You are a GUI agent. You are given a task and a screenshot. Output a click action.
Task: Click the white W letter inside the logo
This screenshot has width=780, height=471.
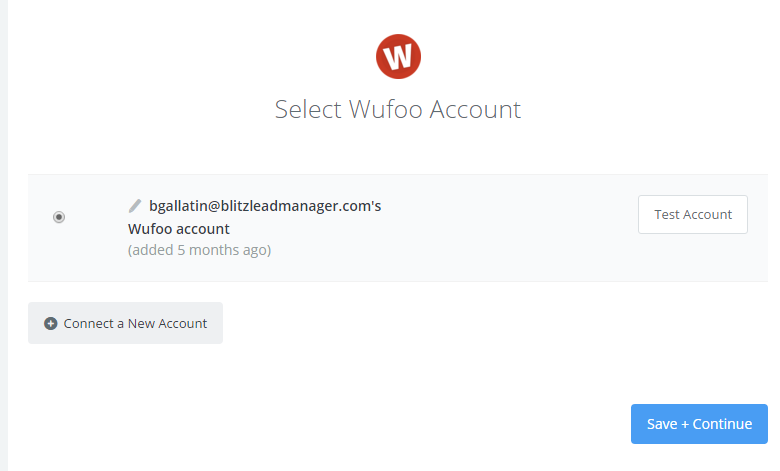[398, 57]
